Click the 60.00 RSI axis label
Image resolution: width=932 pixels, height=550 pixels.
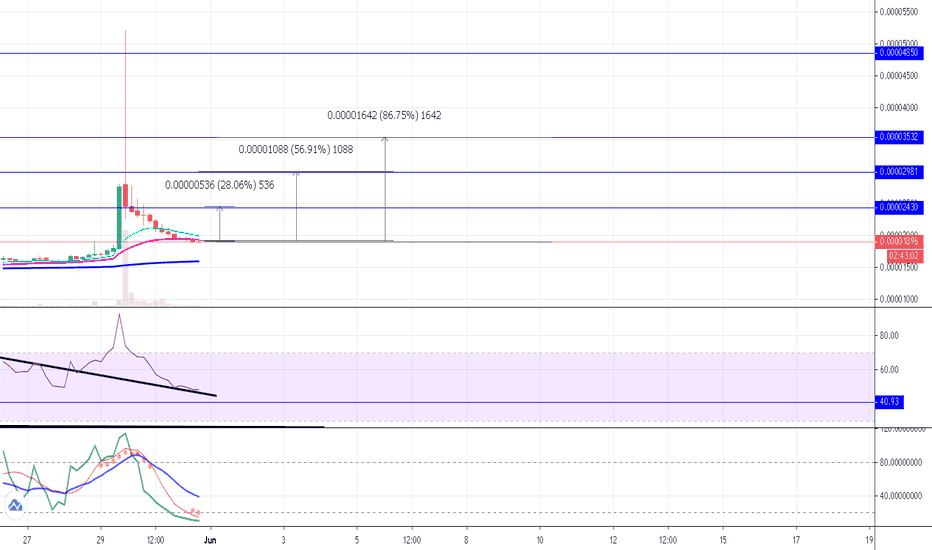coord(889,370)
